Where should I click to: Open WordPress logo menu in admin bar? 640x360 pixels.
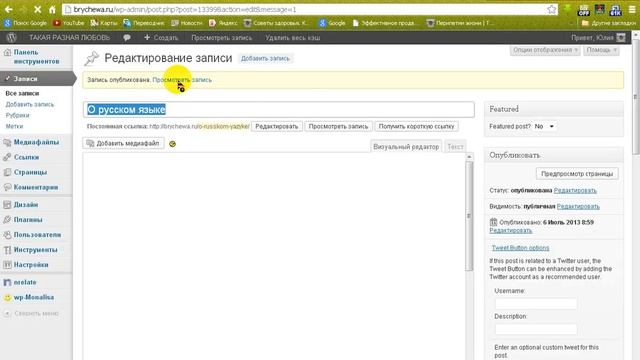(12, 38)
